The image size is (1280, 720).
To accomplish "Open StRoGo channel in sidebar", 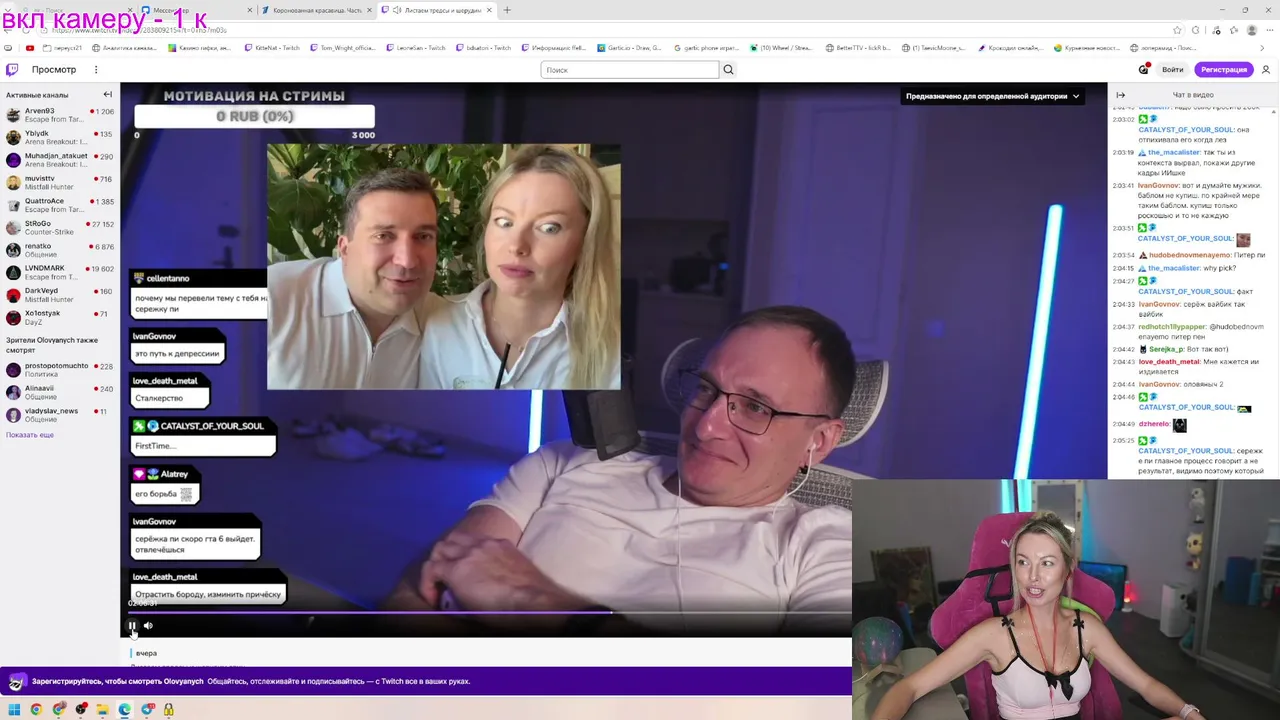I will [60, 228].
